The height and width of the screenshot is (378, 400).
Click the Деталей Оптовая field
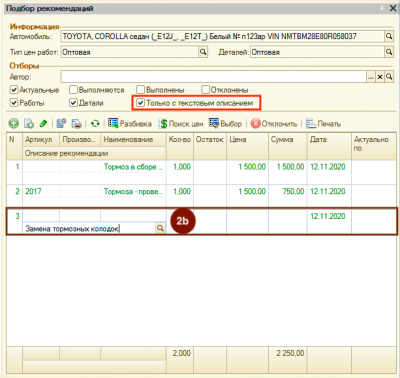click(x=317, y=52)
